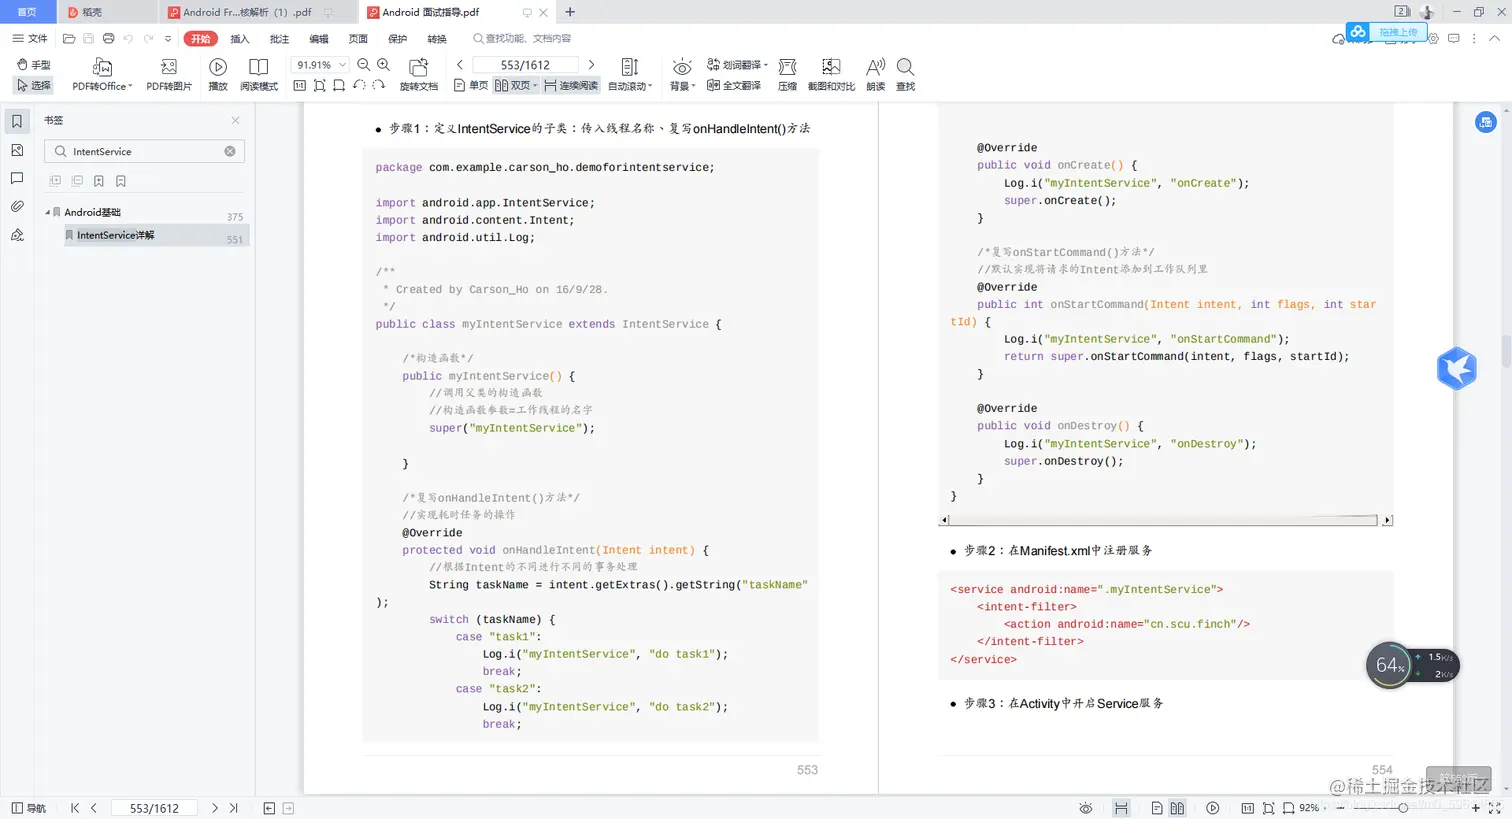Viewport: 1512px width, 819px height.
Task: Start 朗读 read aloud
Action: [876, 75]
